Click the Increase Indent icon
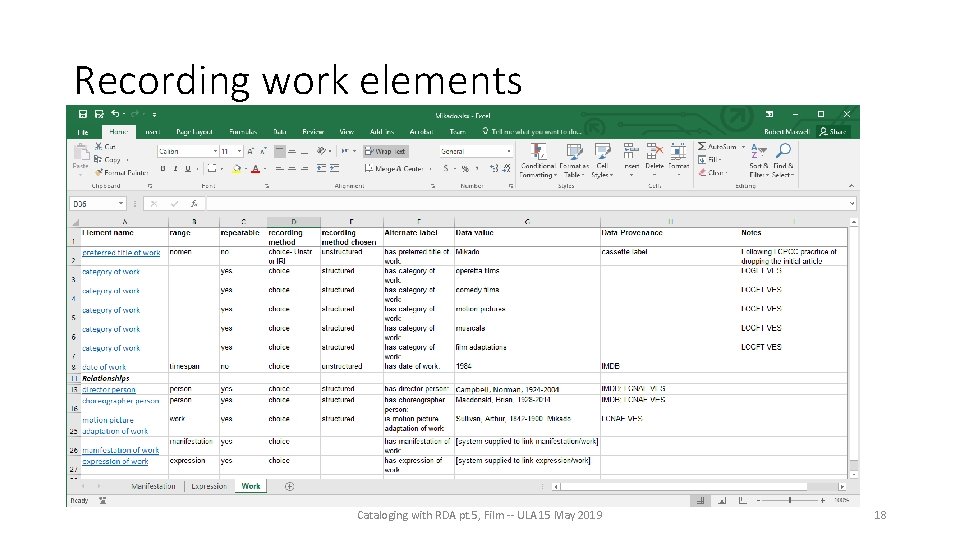Viewport: 960px width, 540px height. click(x=334, y=168)
